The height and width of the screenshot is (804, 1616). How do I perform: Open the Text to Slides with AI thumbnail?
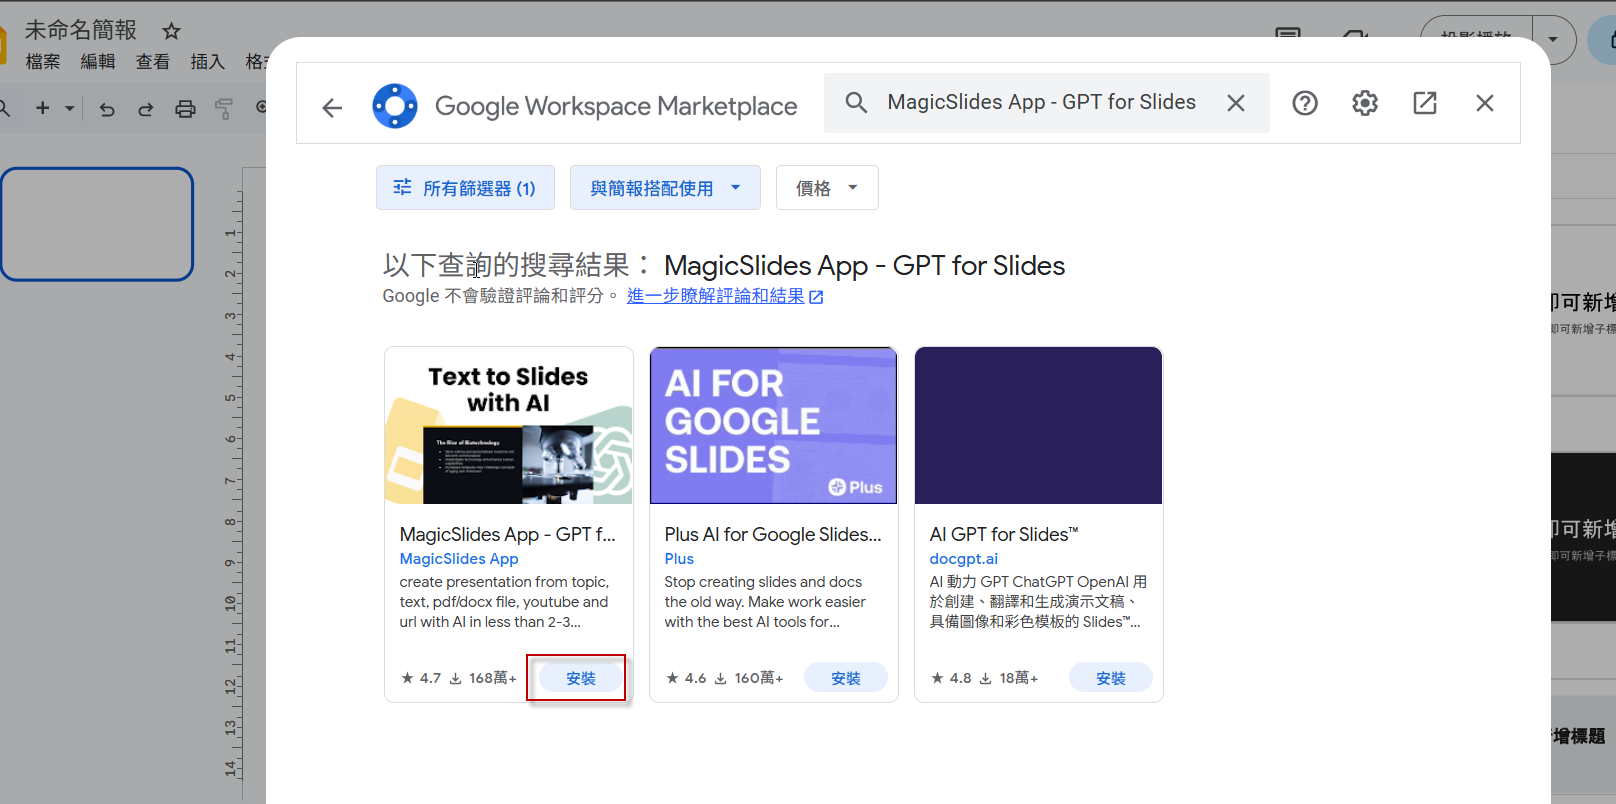[509, 426]
